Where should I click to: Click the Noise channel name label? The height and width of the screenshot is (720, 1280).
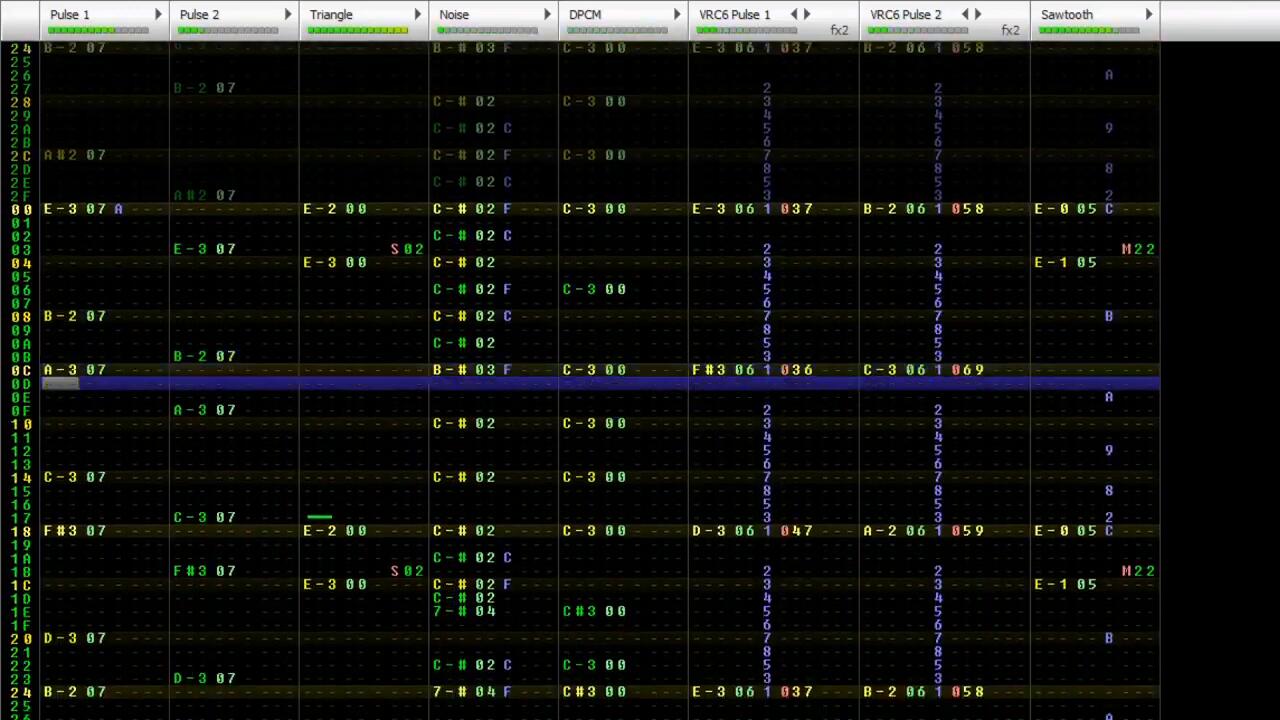(x=454, y=15)
